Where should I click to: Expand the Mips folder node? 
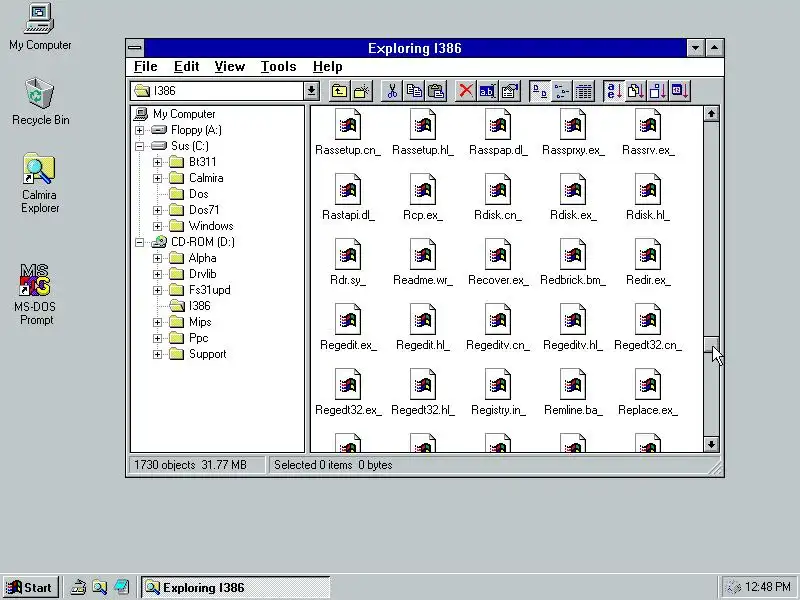[157, 322]
